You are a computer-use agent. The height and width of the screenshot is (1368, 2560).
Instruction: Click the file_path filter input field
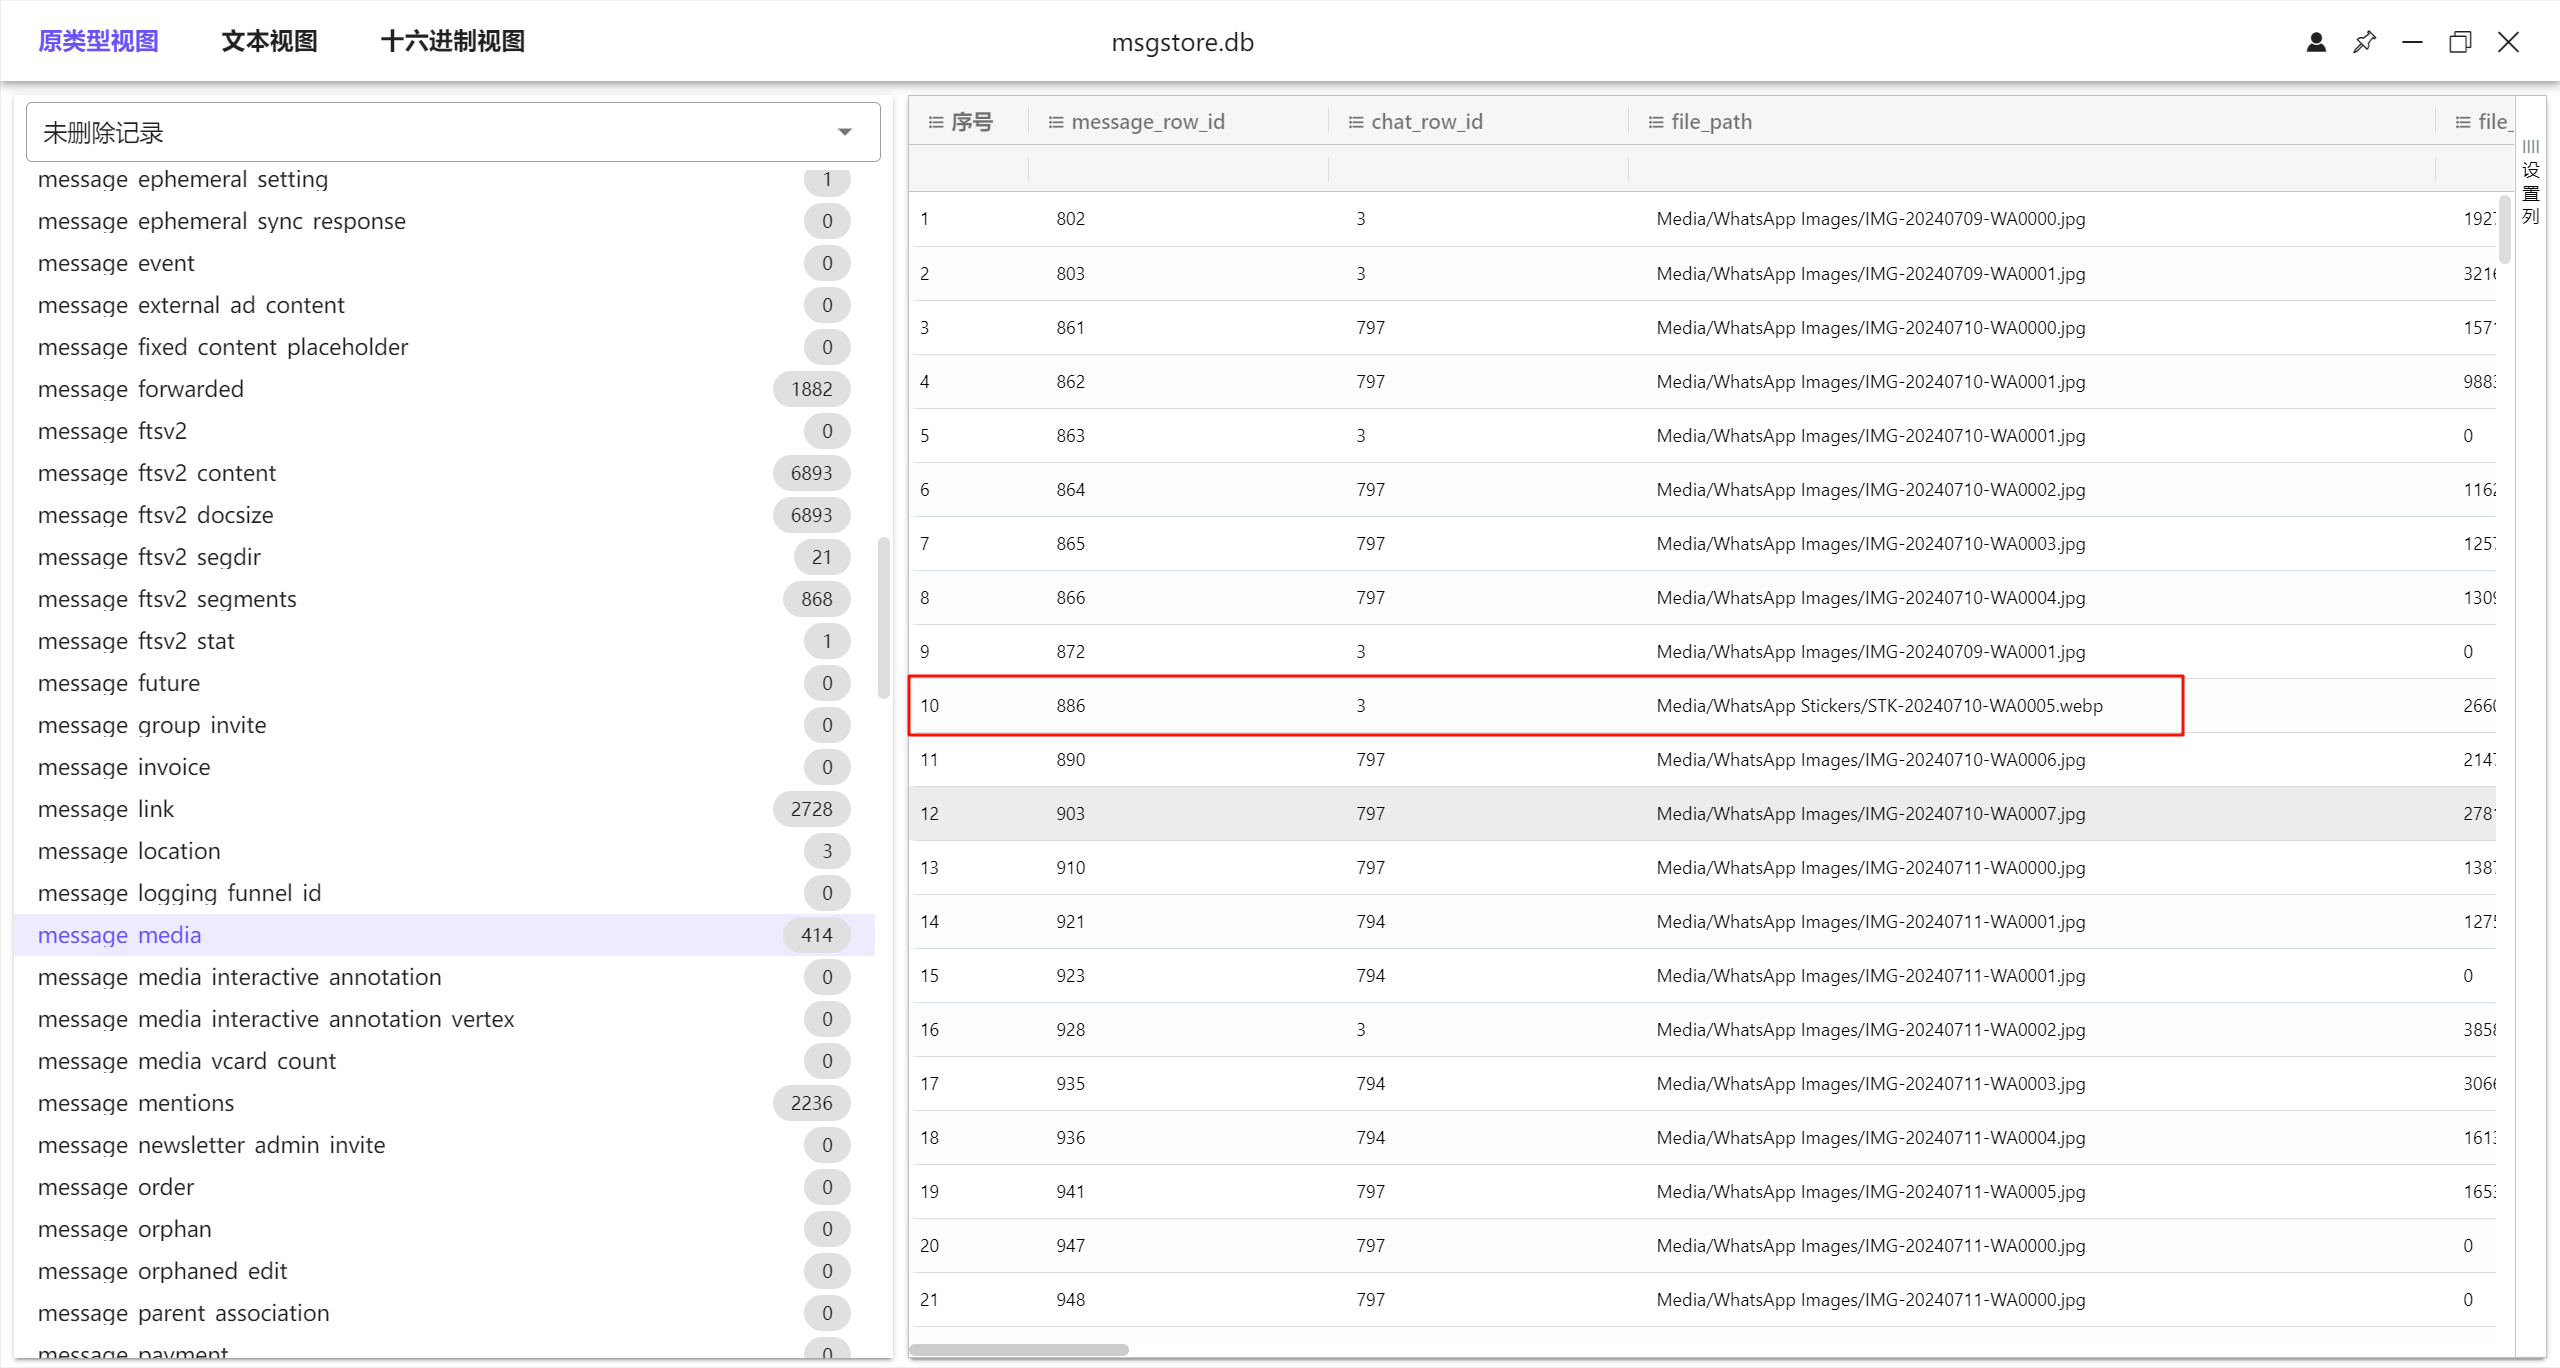click(x=2030, y=168)
